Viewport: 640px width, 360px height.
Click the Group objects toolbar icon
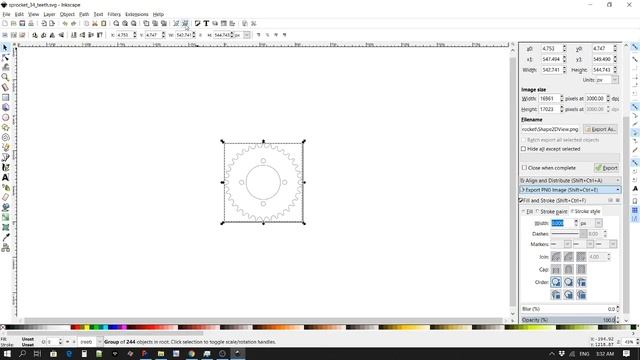(176, 24)
